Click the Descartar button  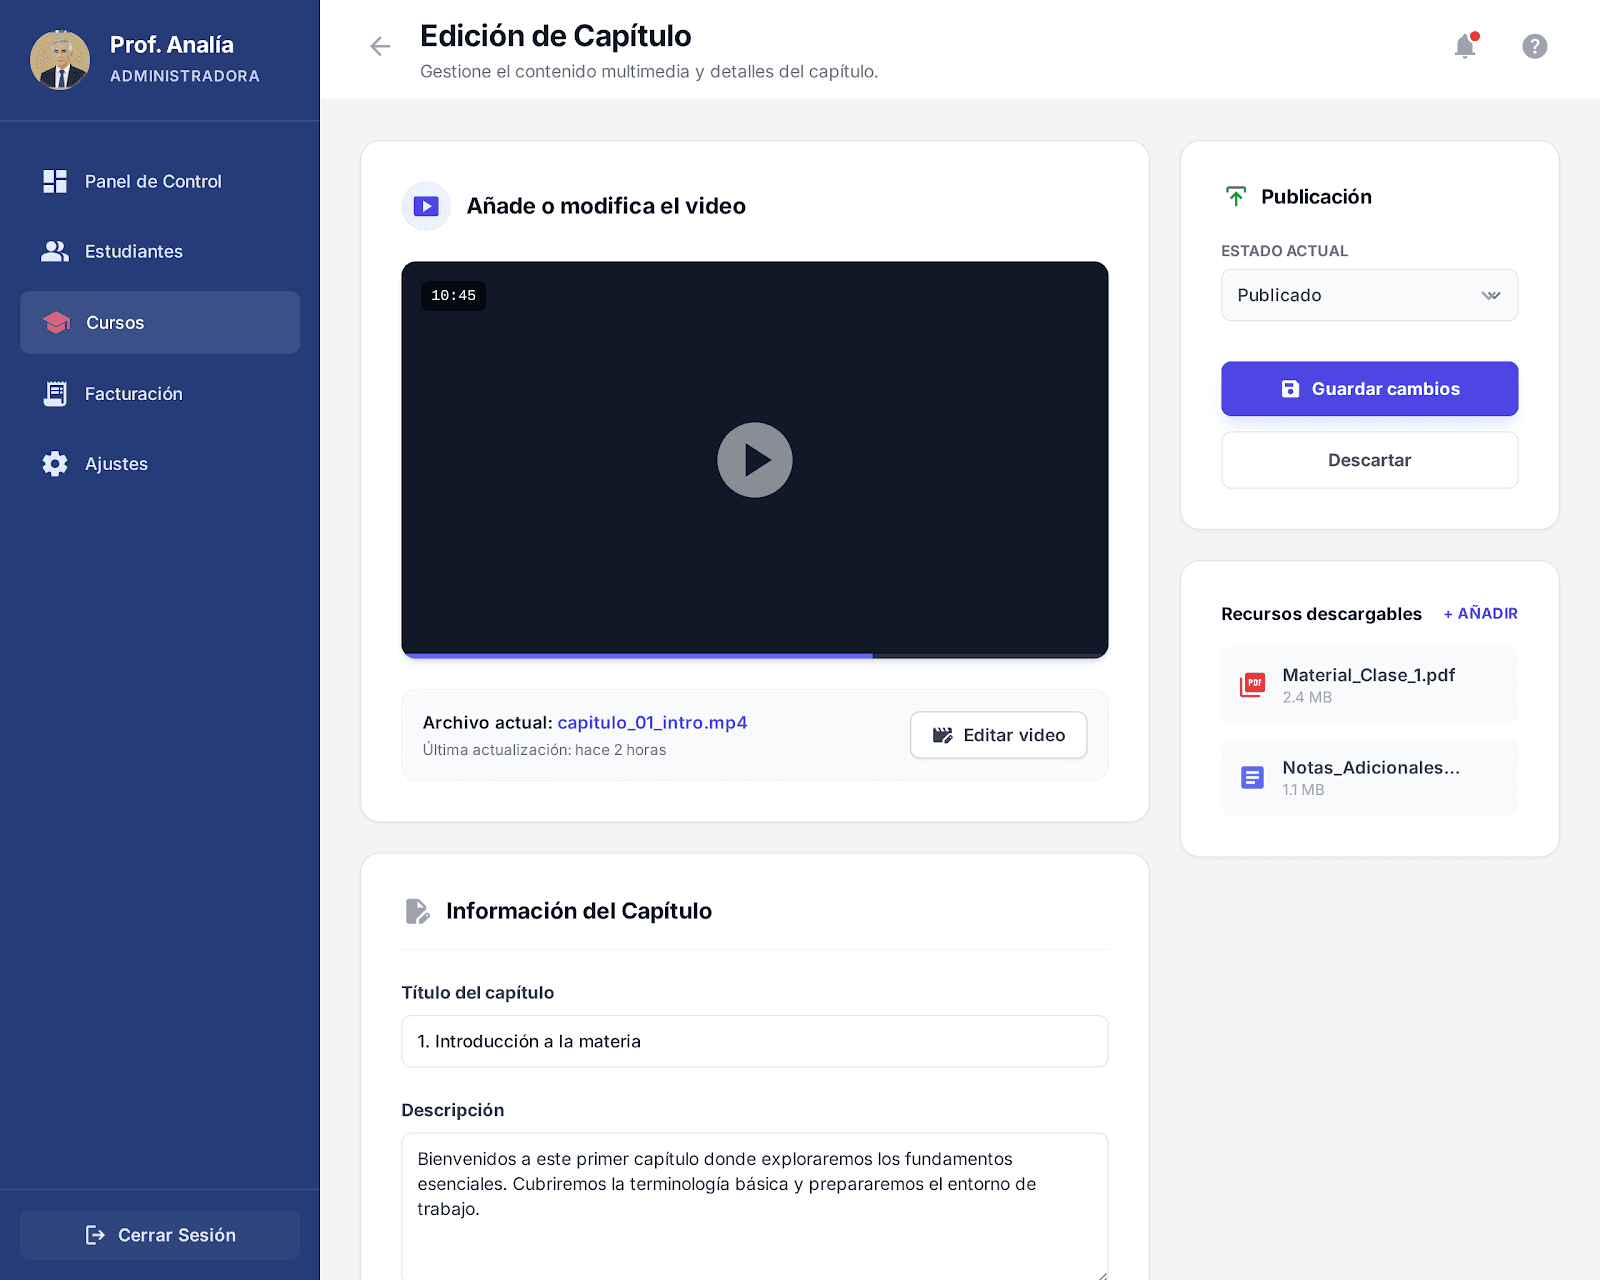(x=1369, y=460)
